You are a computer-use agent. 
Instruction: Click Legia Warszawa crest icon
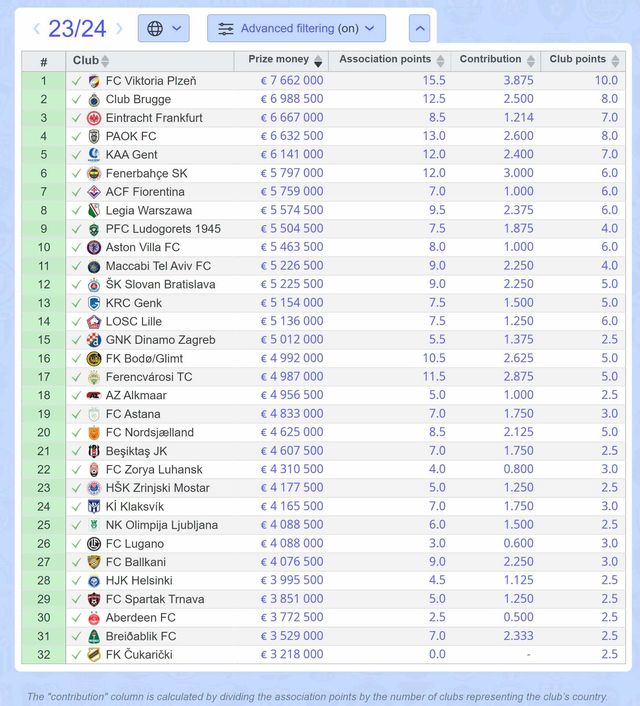tap(94, 210)
